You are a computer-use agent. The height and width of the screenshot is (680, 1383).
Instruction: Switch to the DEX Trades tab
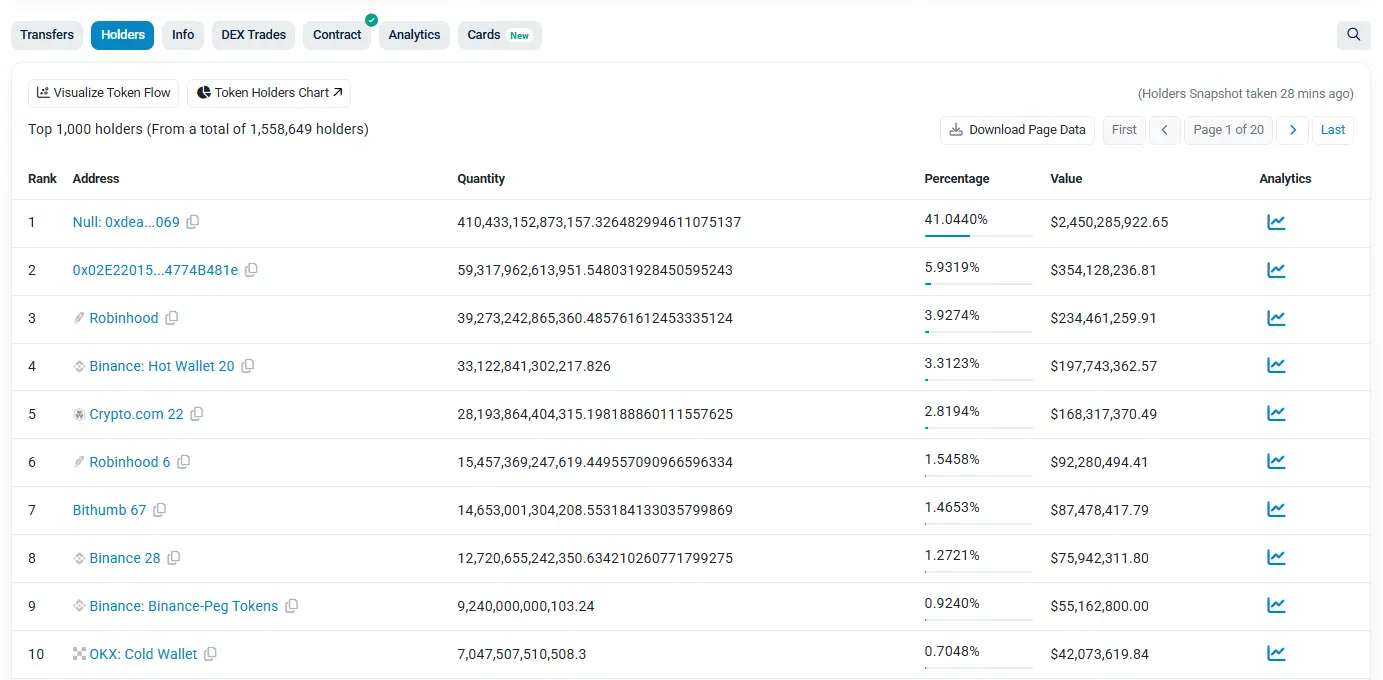pyautogui.click(x=253, y=34)
